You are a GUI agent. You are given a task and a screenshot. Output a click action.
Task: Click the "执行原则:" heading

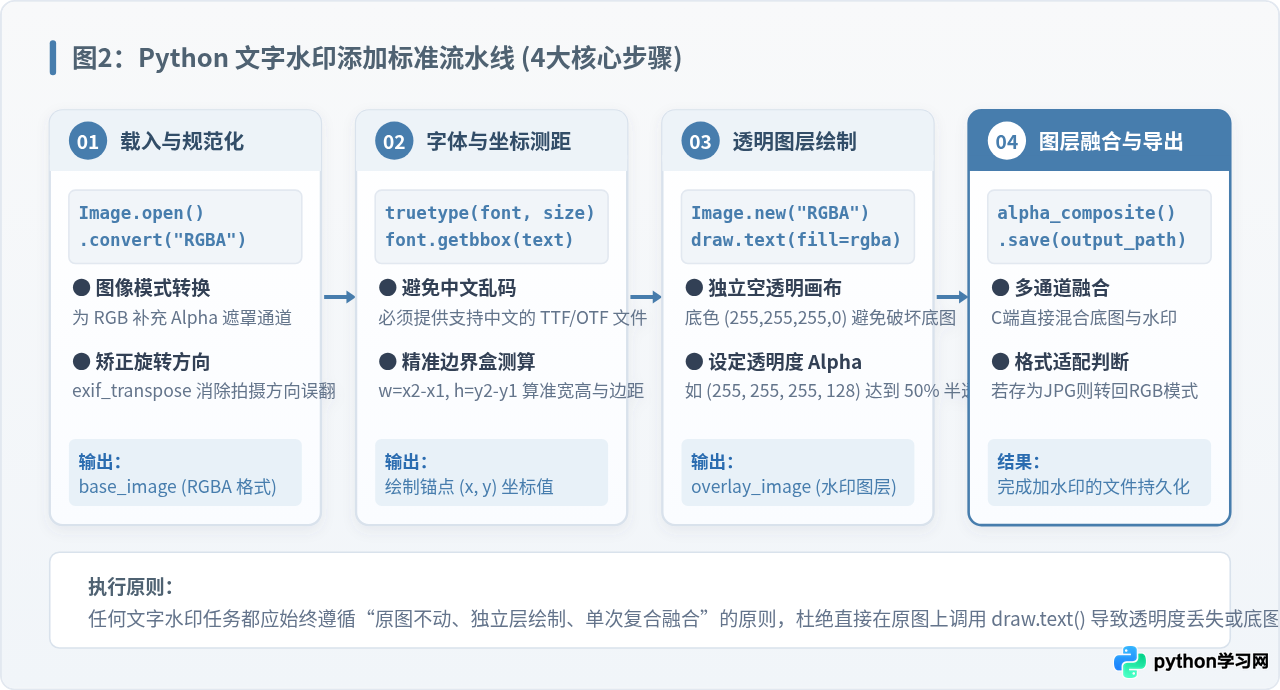pos(130,587)
